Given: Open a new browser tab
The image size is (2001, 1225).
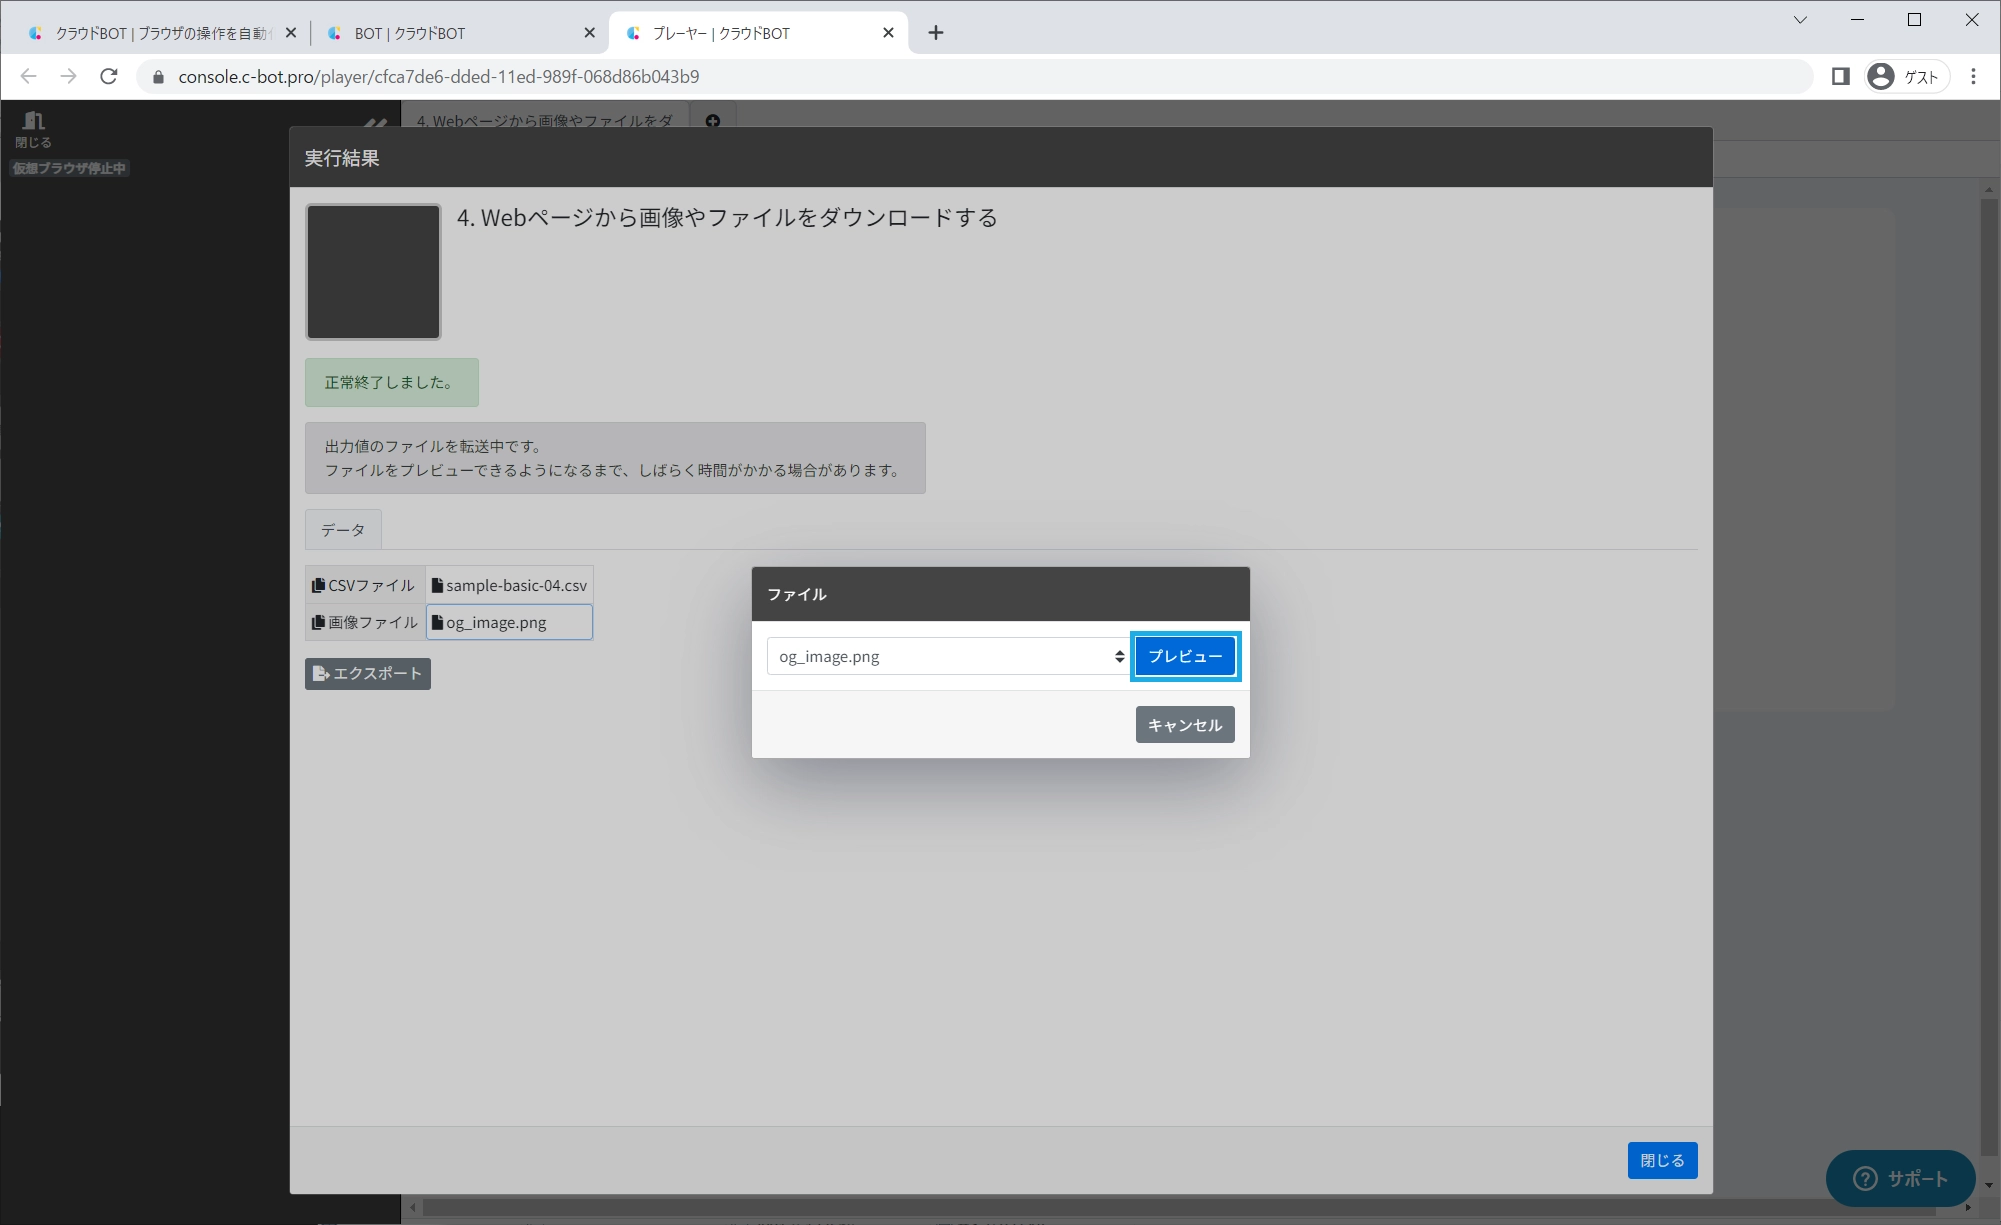Looking at the screenshot, I should (x=935, y=33).
